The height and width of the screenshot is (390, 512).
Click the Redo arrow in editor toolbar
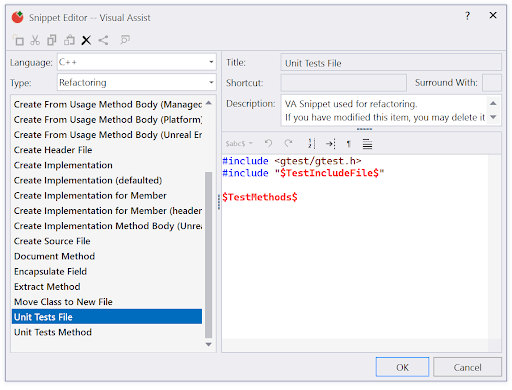(x=288, y=144)
